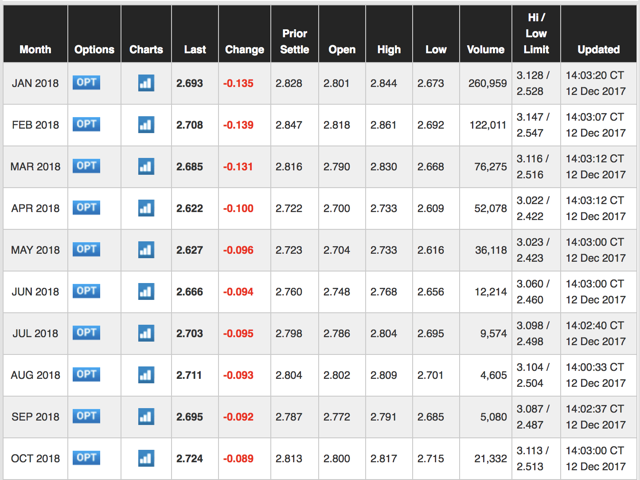The height and width of the screenshot is (480, 640).
Task: View options for OCT 2018 contract
Action: [86, 458]
